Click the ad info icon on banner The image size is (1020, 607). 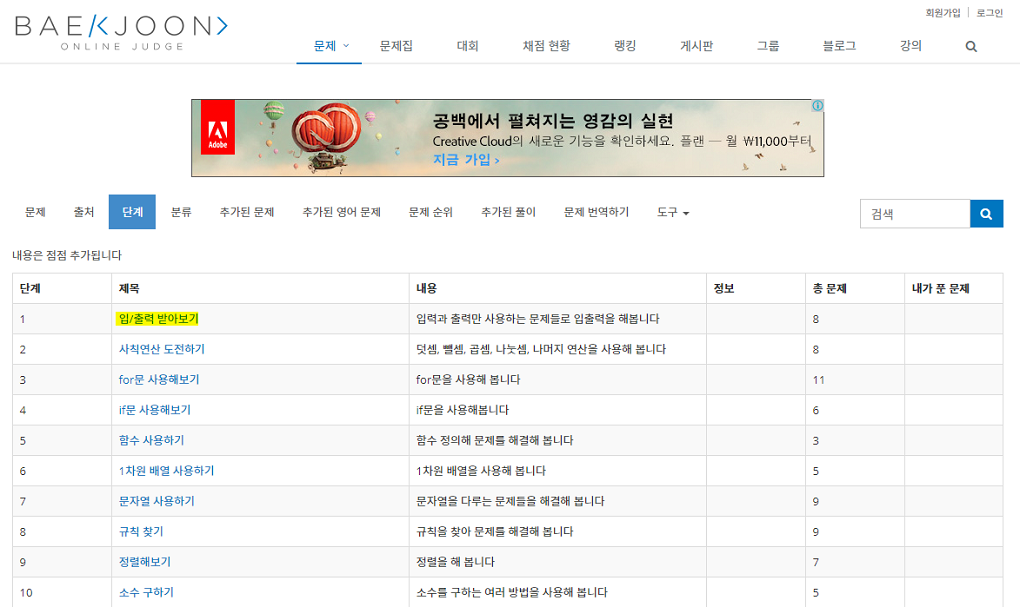[818, 105]
